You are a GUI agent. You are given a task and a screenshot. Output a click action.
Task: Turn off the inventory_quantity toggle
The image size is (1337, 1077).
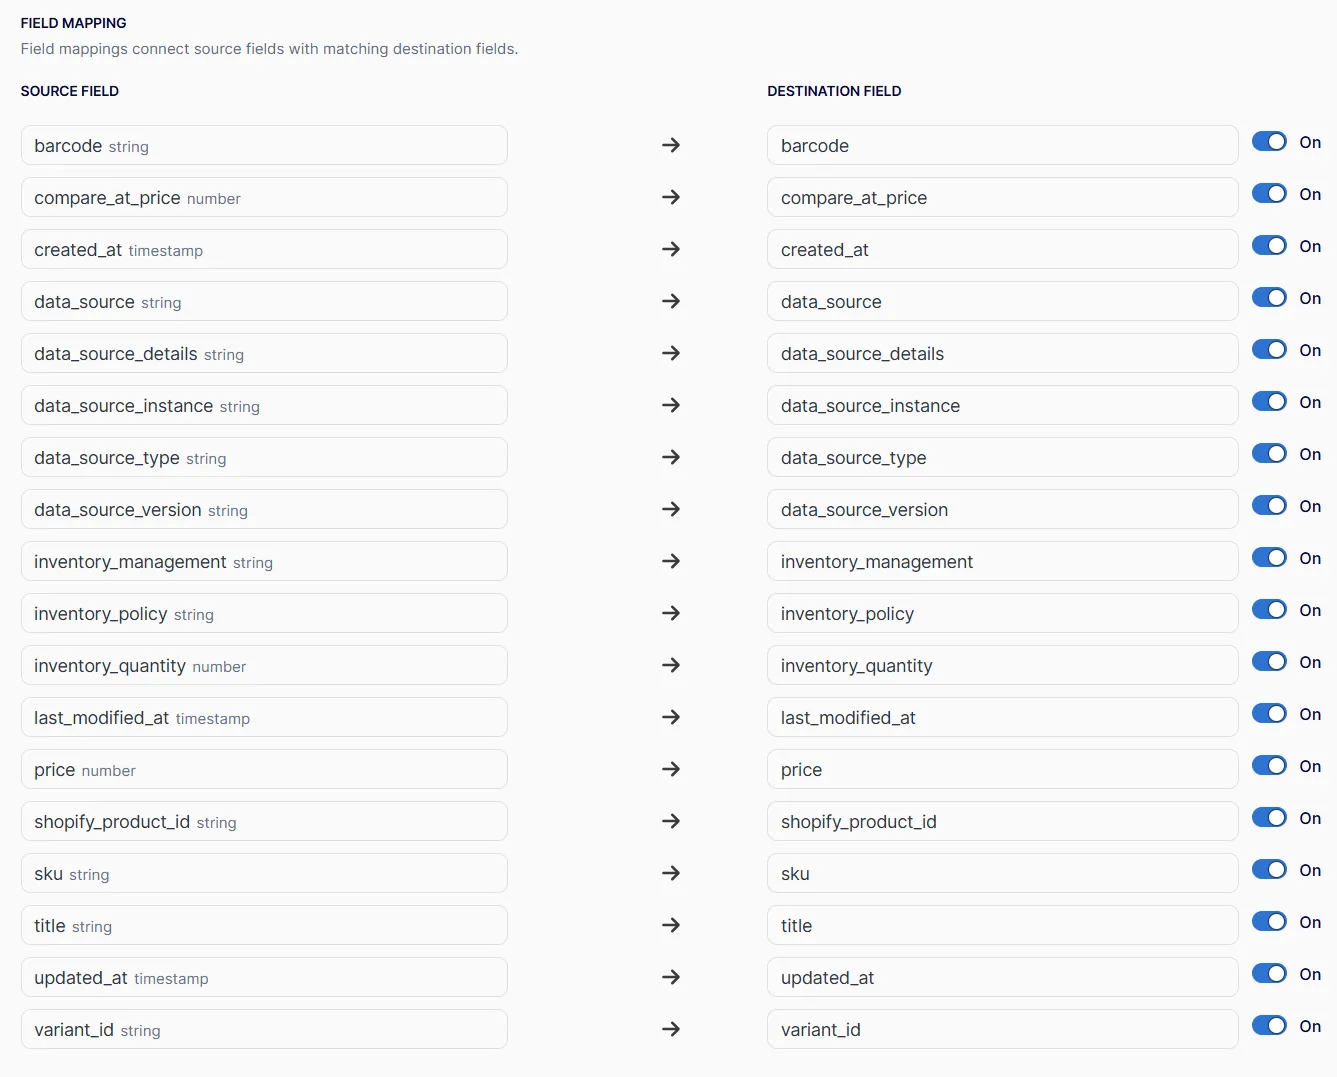click(x=1269, y=662)
